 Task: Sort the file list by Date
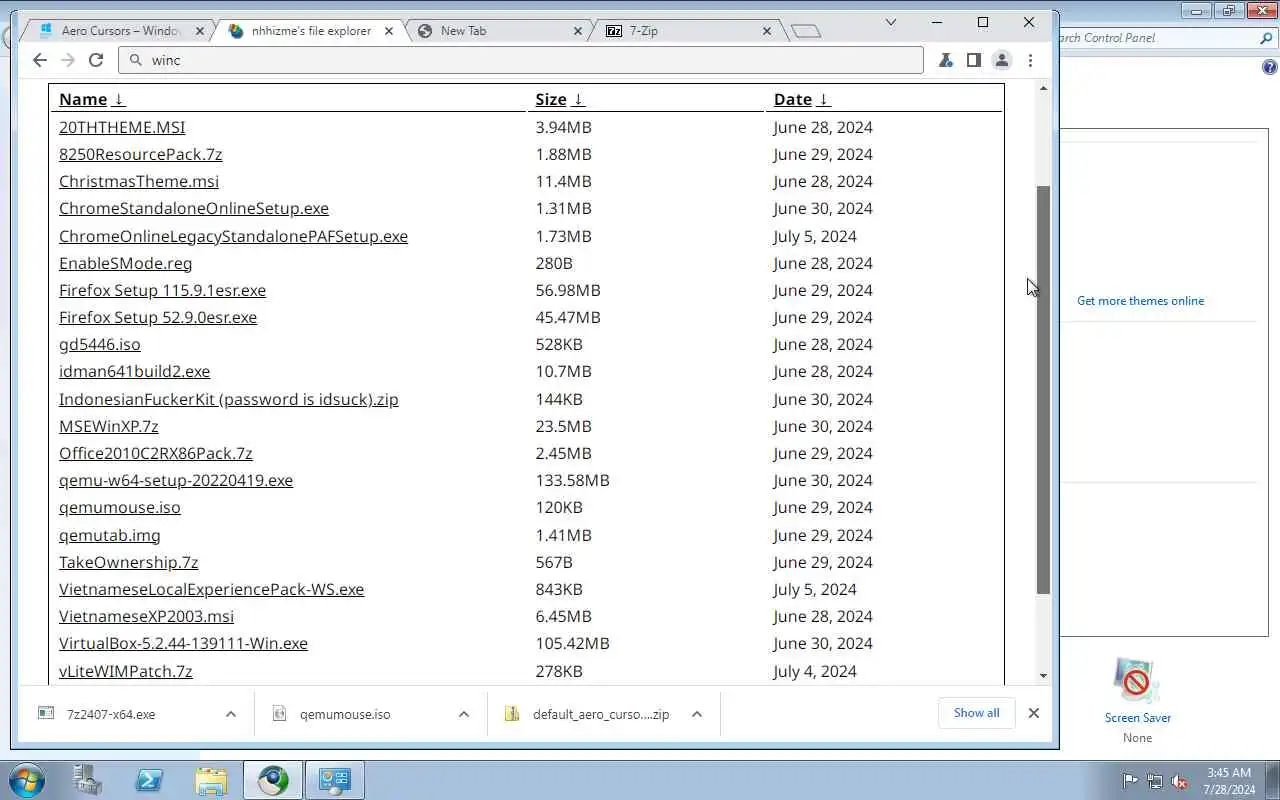[x=802, y=99]
